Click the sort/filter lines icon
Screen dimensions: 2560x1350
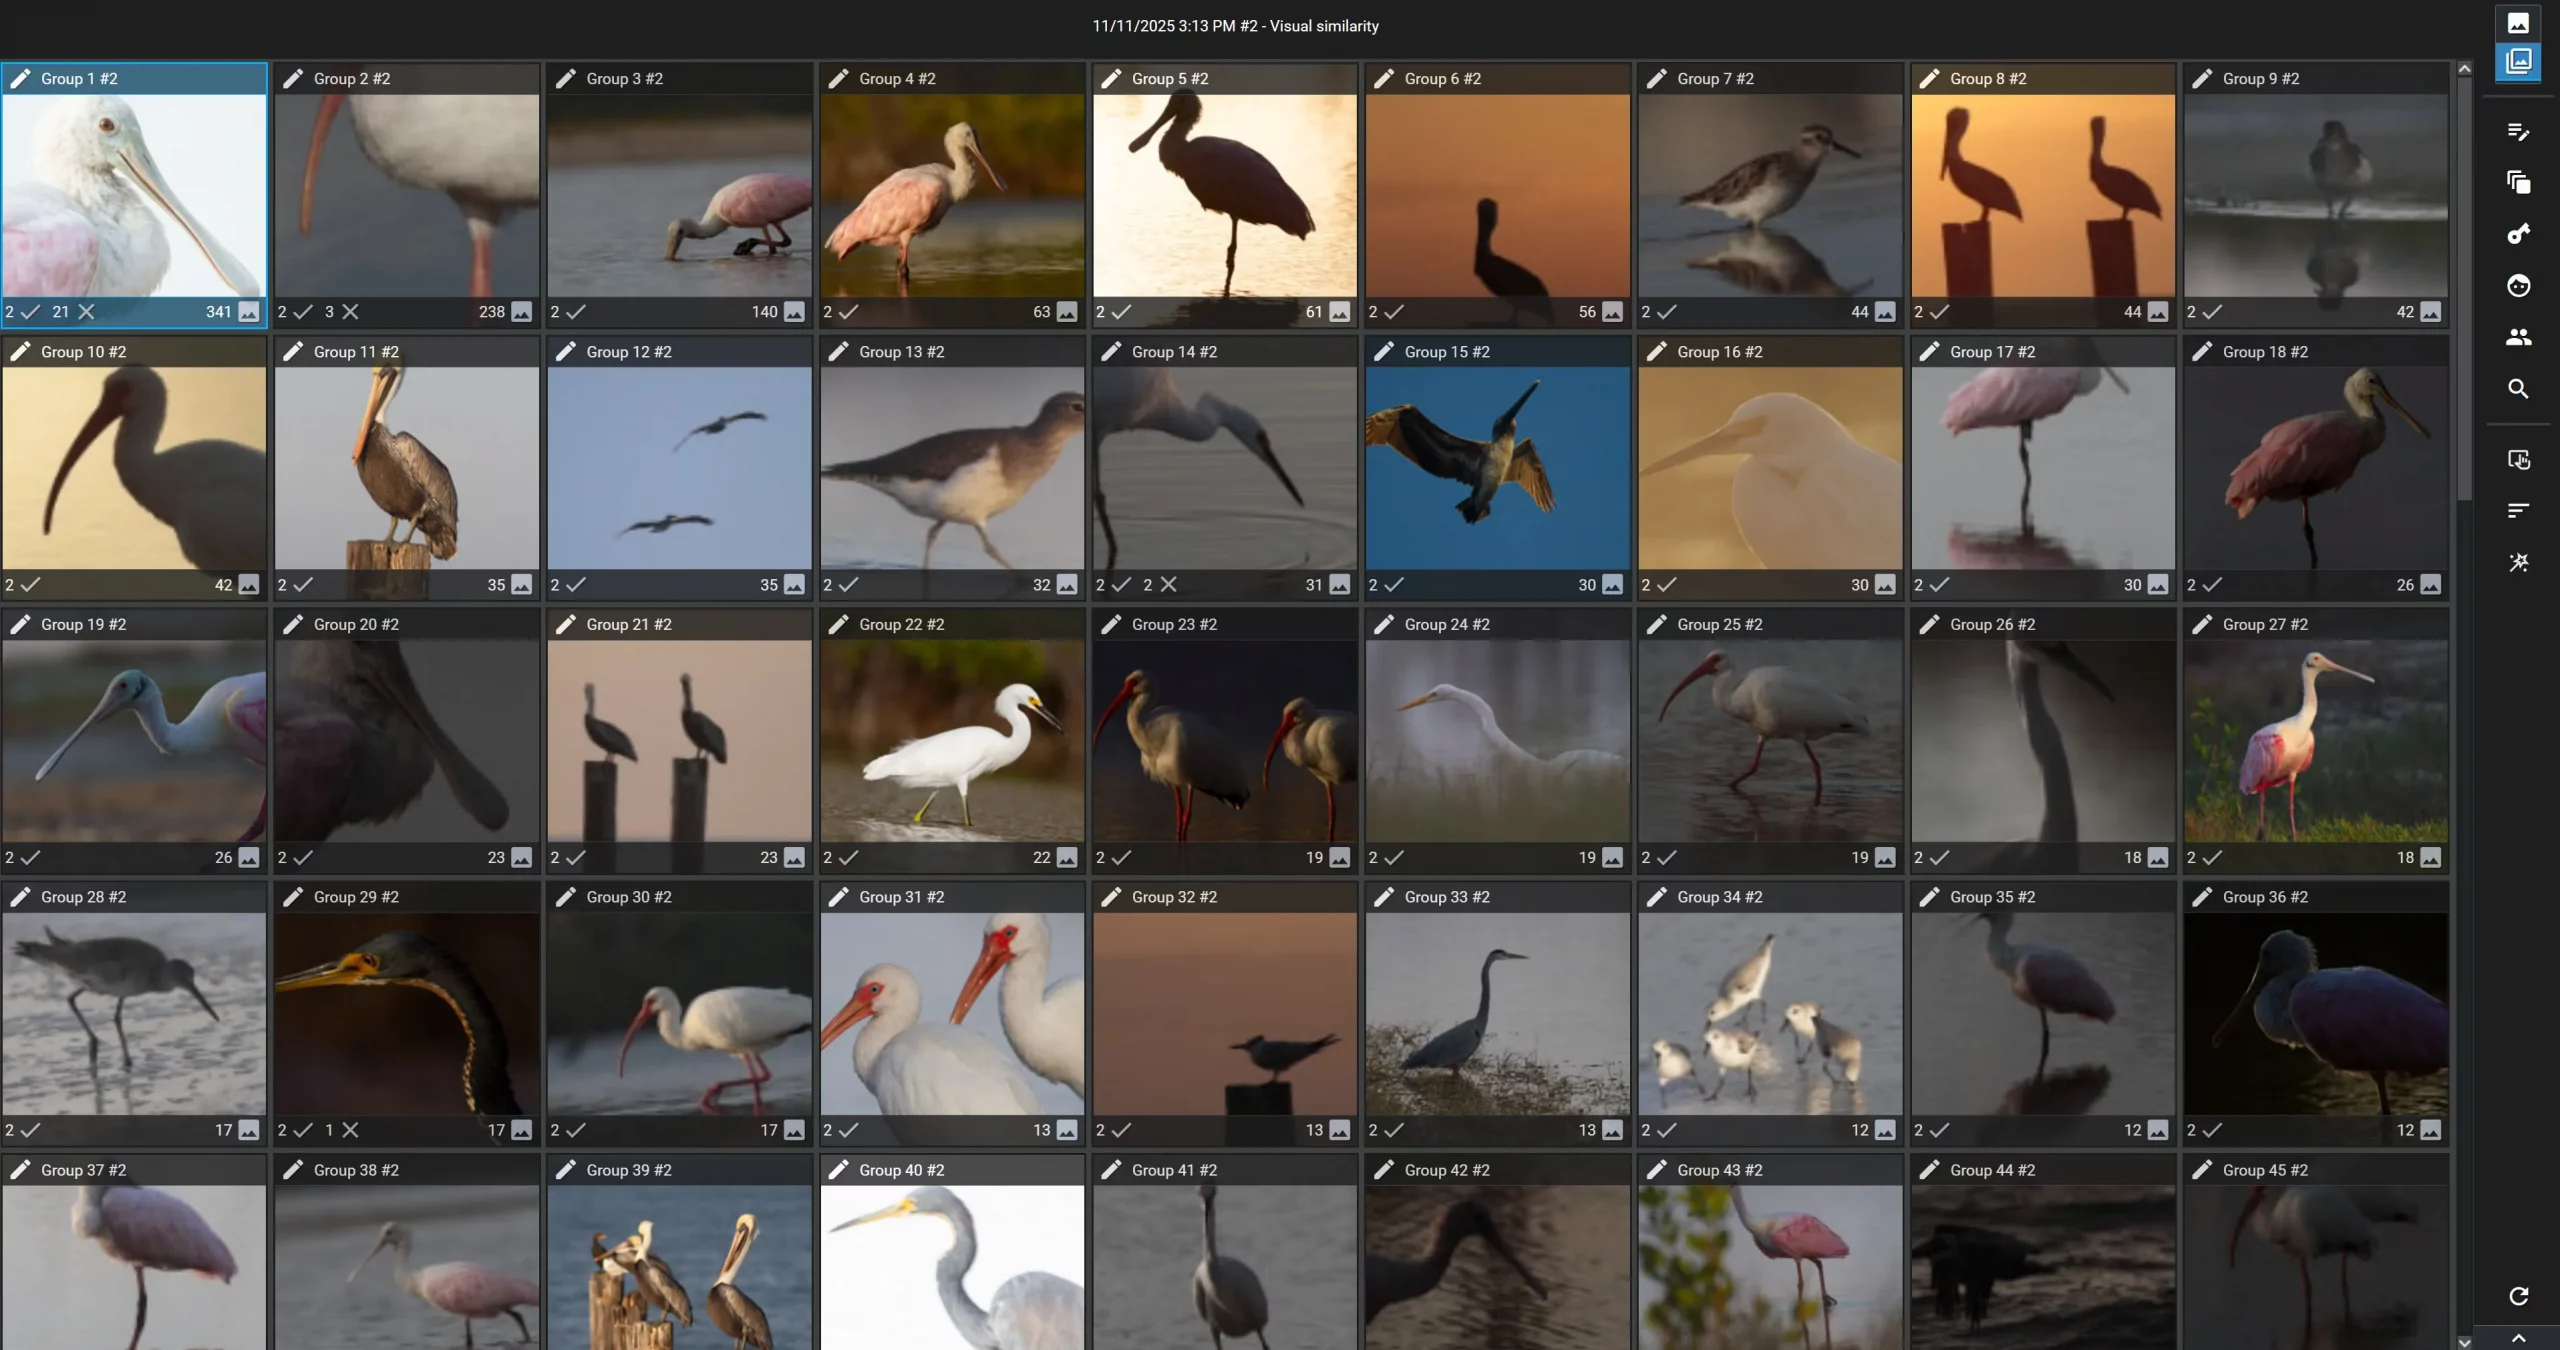point(2519,511)
